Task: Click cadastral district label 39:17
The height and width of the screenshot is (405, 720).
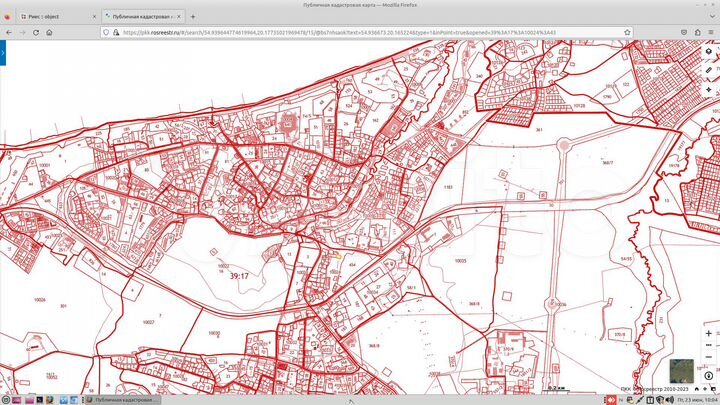Action: (x=240, y=275)
